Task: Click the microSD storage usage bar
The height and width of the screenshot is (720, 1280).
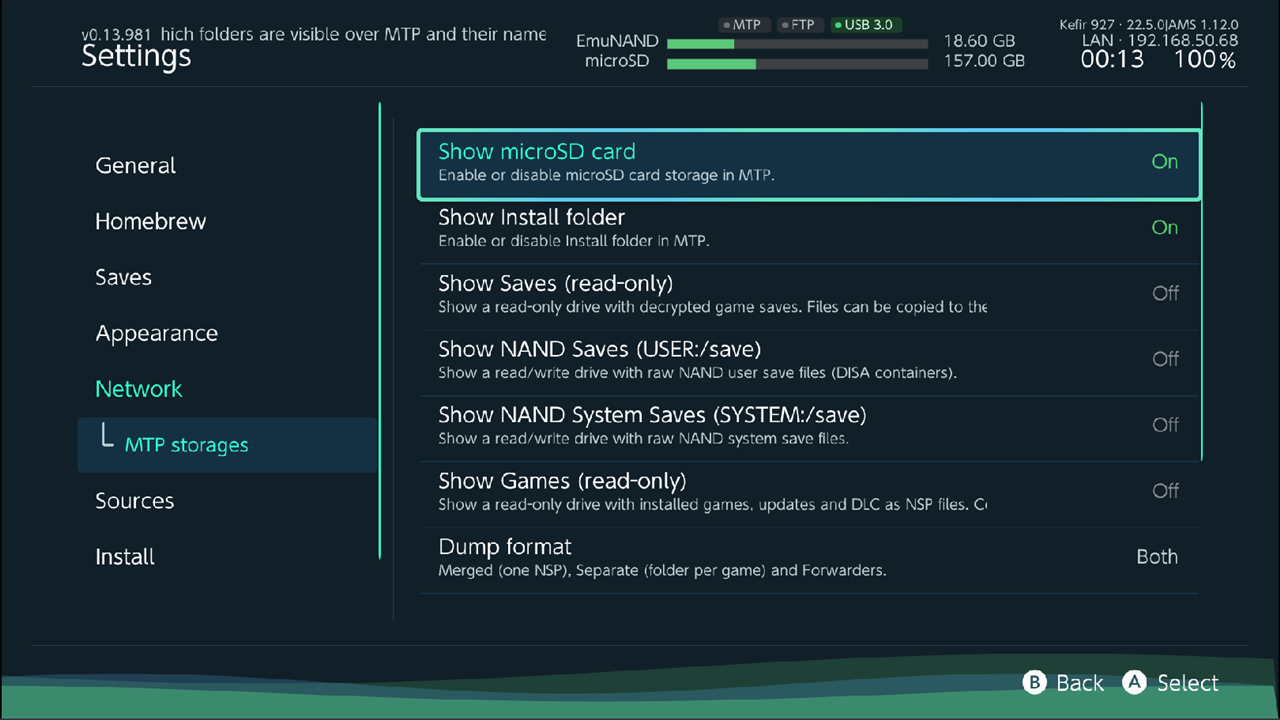Action: click(797, 63)
